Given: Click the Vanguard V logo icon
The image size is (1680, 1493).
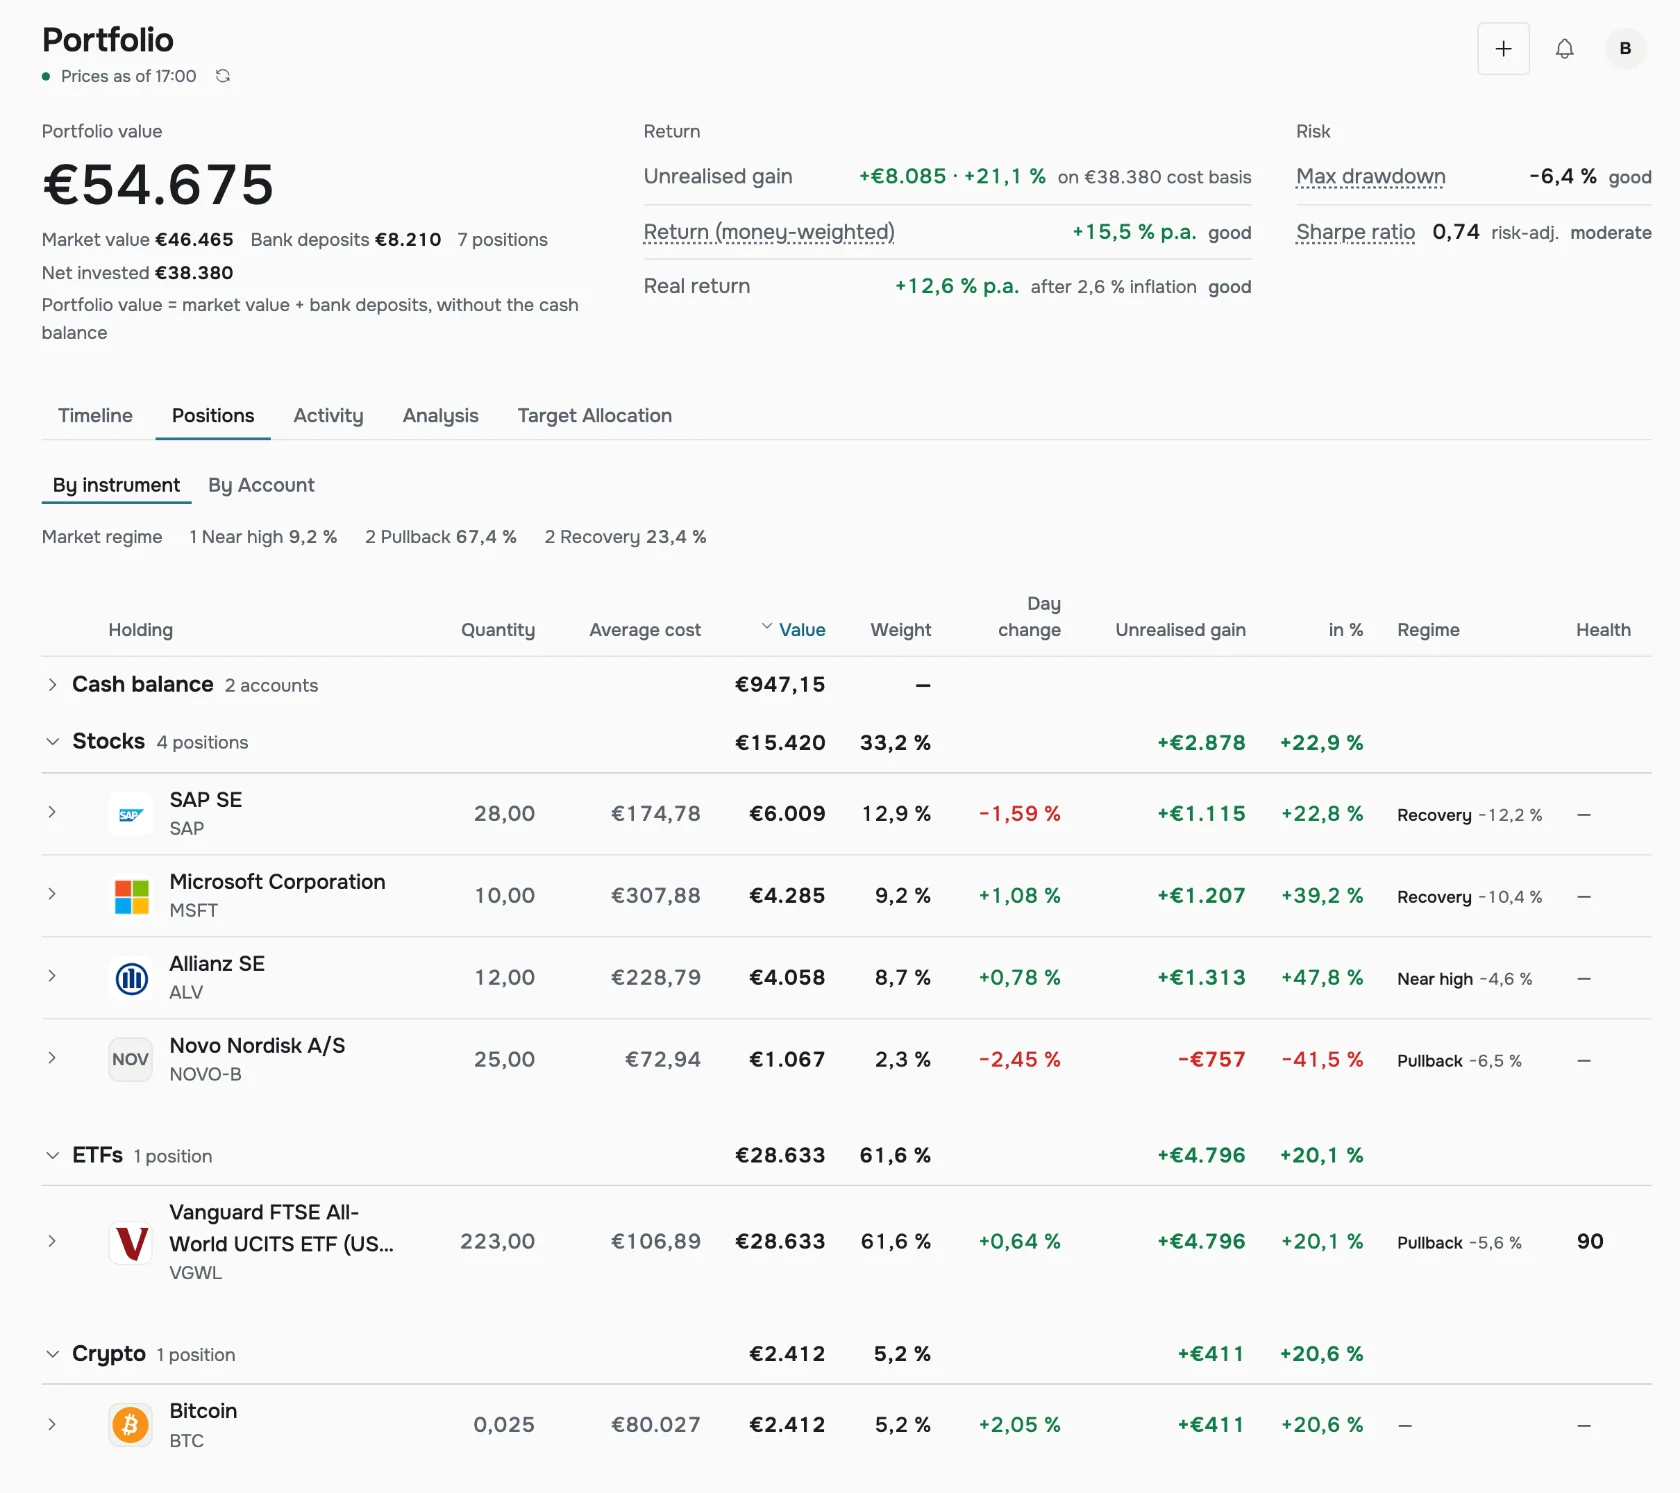Looking at the screenshot, I should point(131,1242).
